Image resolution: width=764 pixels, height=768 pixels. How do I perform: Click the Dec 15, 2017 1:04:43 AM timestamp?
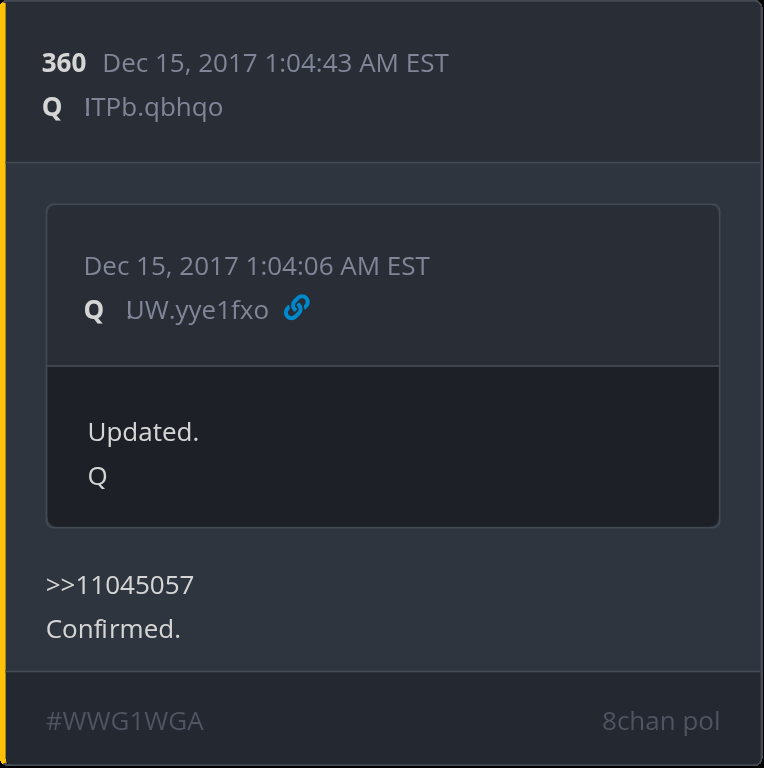275,63
